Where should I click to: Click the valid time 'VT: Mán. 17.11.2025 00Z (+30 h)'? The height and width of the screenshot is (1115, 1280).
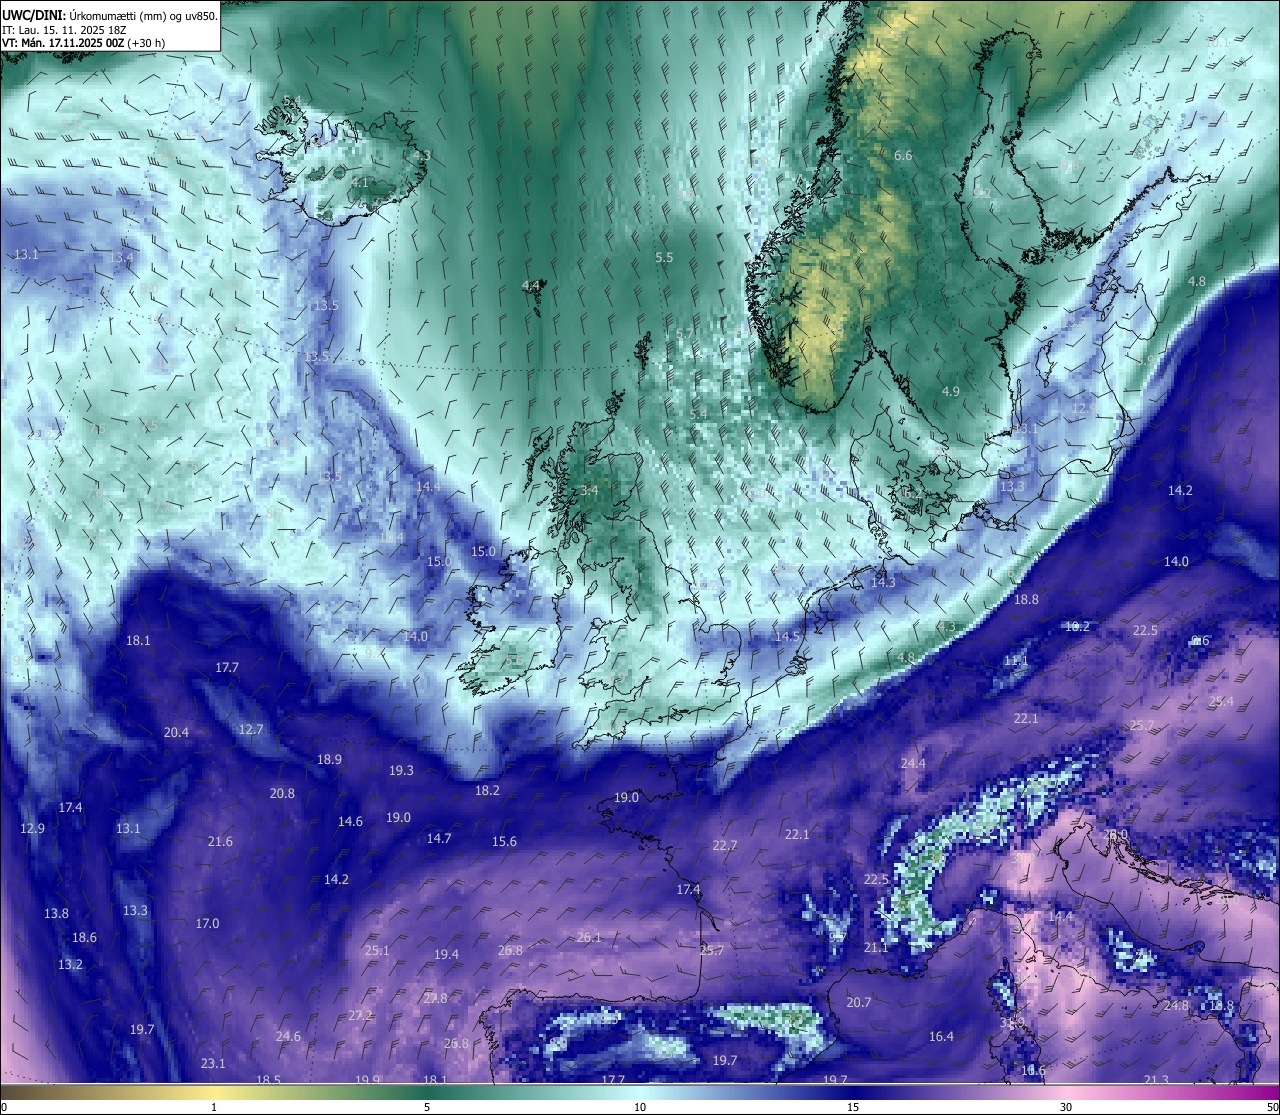tap(84, 43)
